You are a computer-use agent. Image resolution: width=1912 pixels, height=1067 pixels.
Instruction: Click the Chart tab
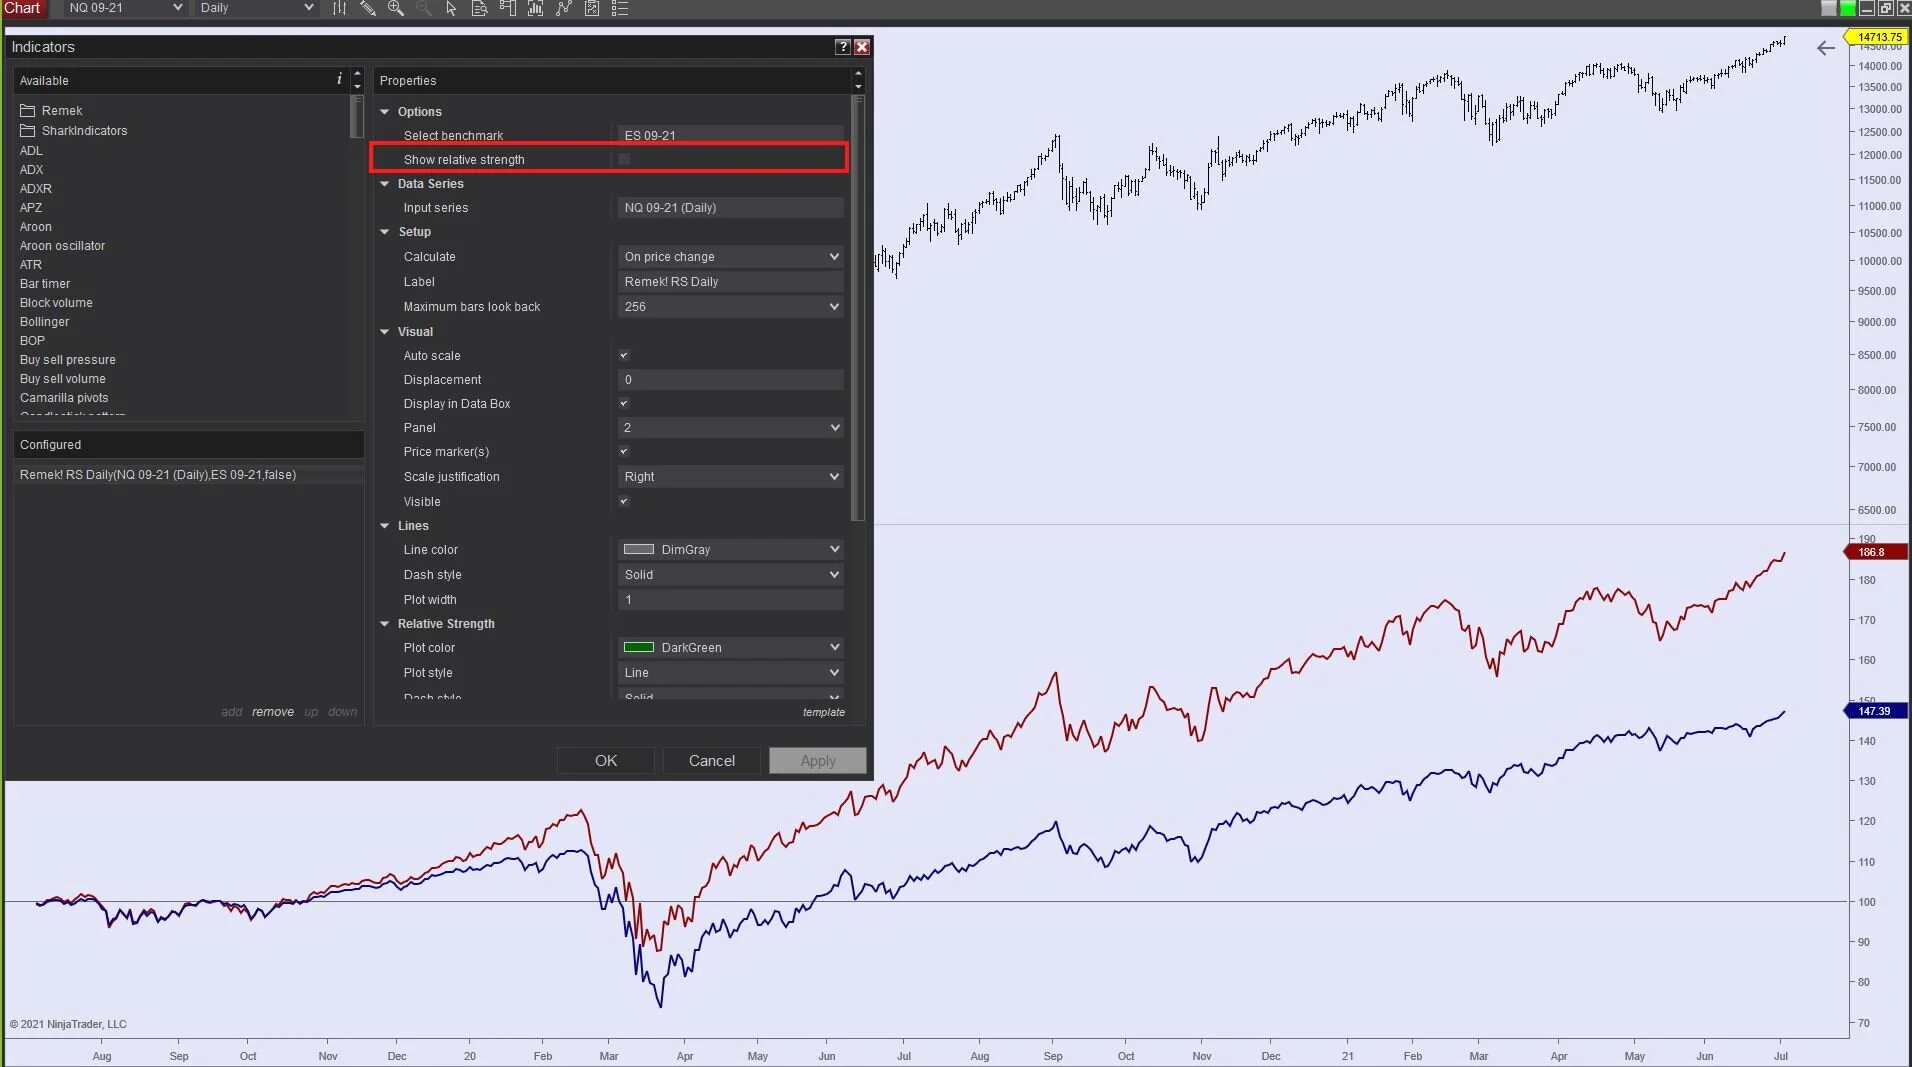tap(22, 8)
